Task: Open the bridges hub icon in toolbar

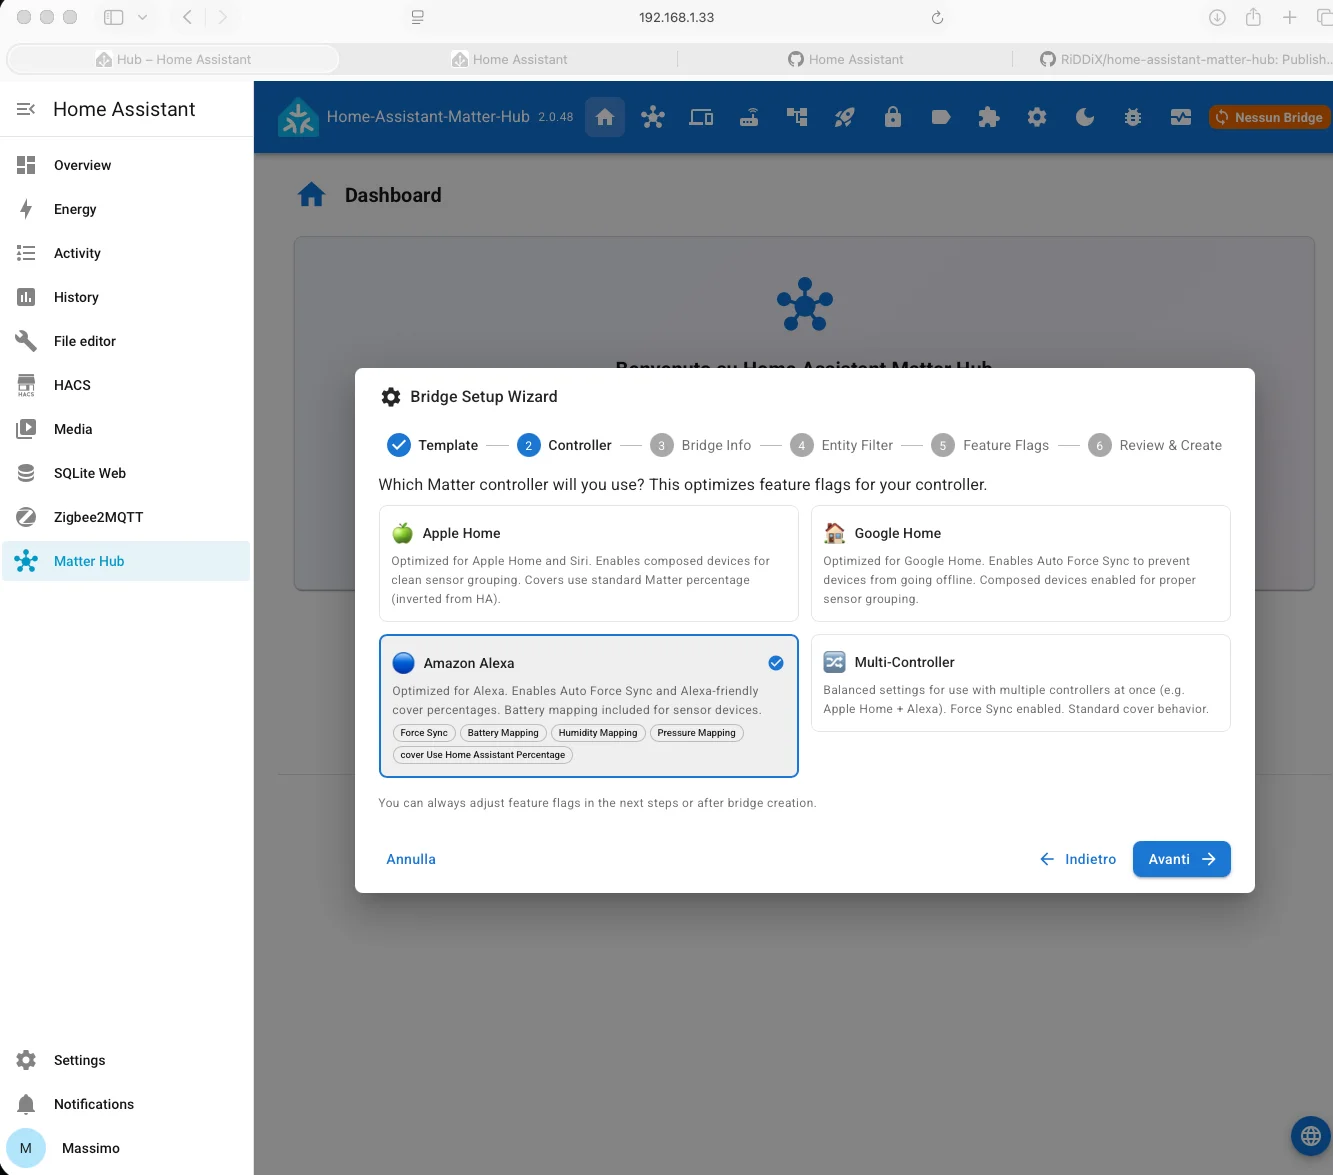Action: [x=653, y=117]
